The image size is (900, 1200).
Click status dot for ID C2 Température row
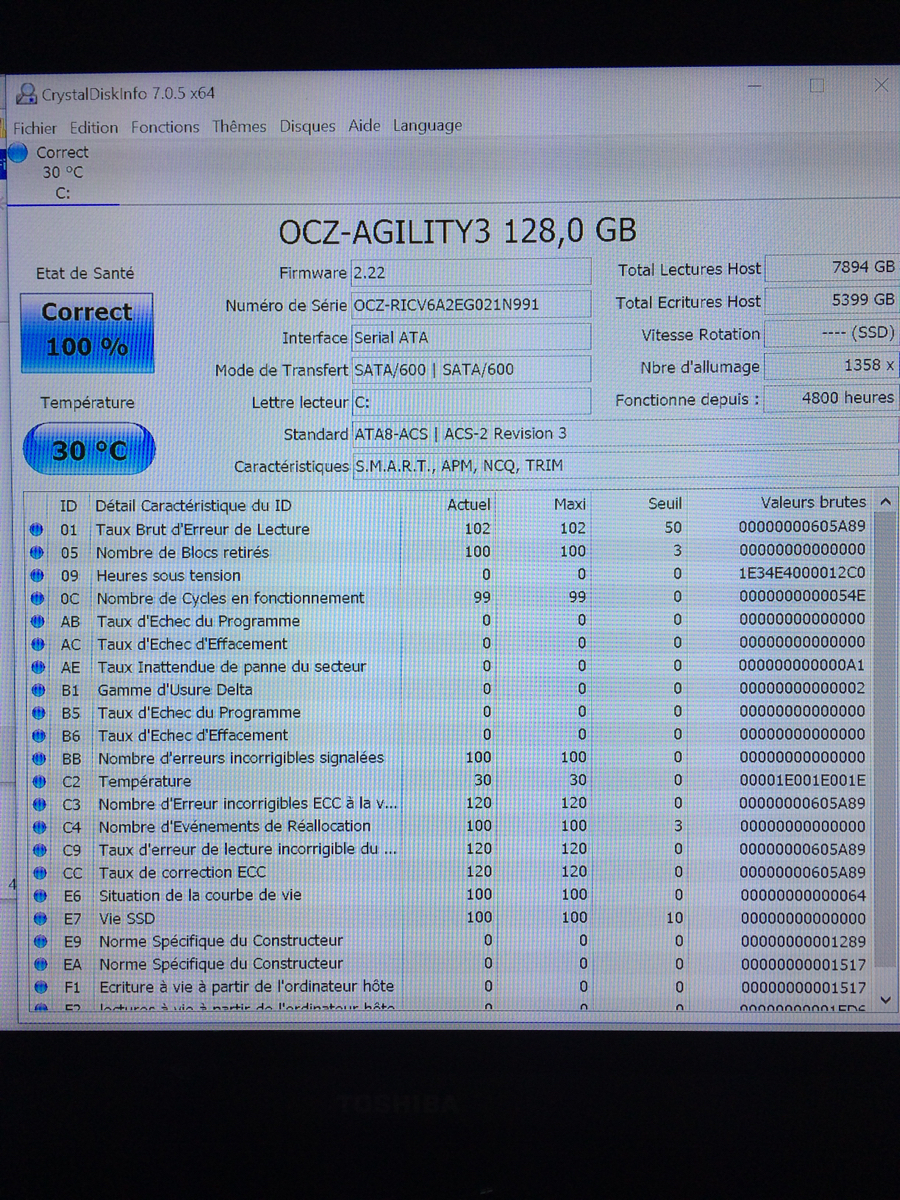coord(39,781)
